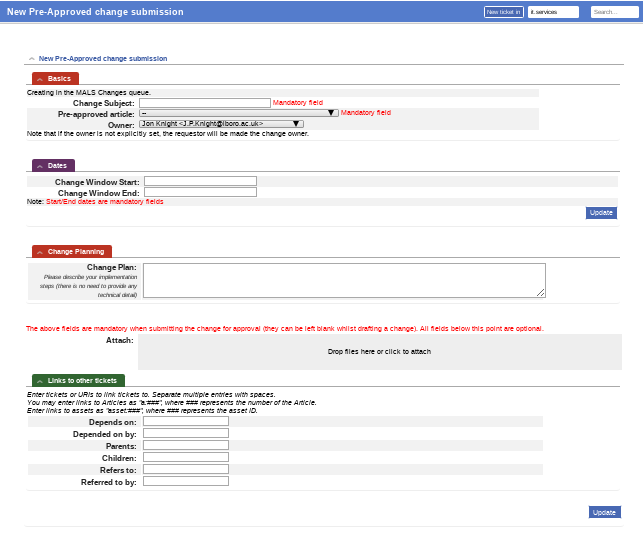Click the Children input field
This screenshot has height=543, width=643.
point(185,457)
